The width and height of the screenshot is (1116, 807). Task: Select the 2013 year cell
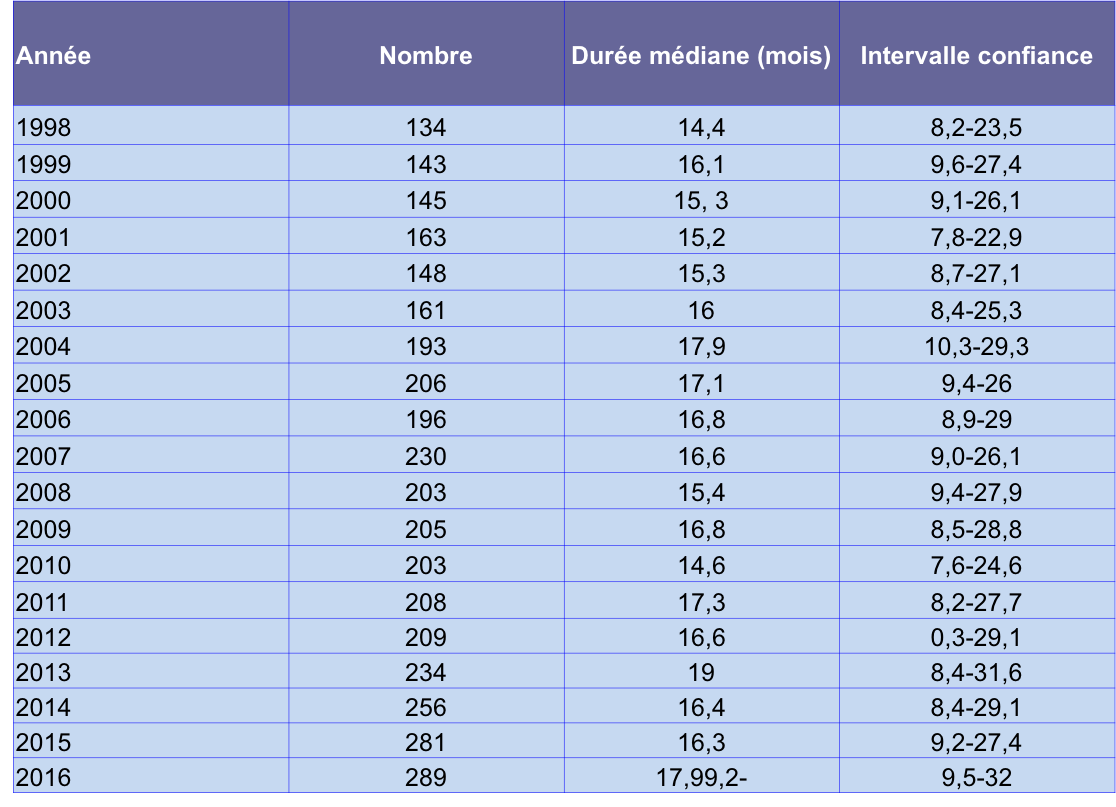[x=44, y=674]
